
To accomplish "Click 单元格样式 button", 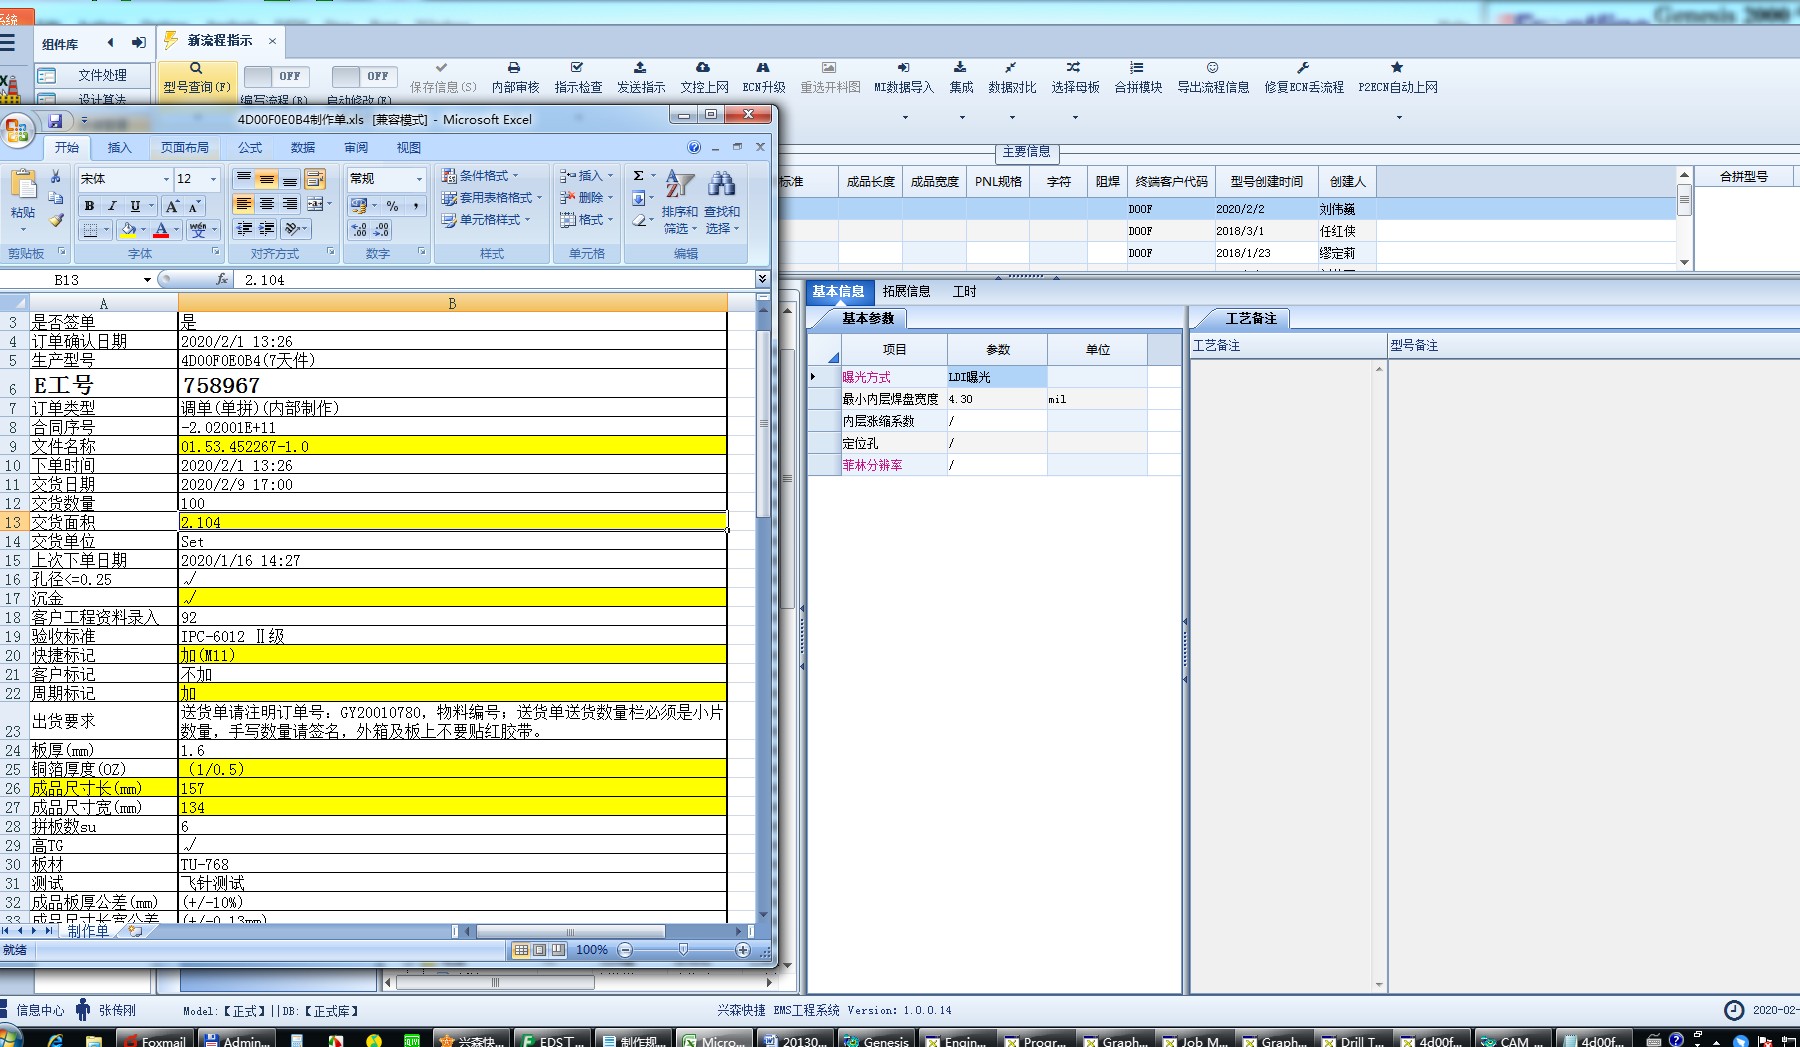I will [x=484, y=219].
